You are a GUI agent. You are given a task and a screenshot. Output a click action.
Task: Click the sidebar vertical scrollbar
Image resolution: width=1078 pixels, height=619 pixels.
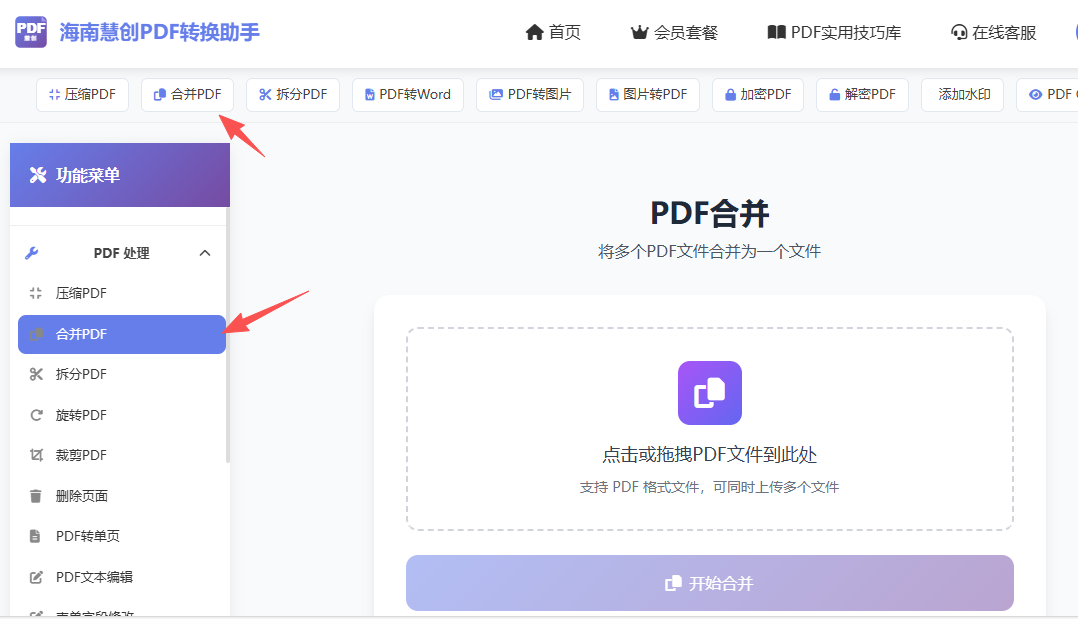pyautogui.click(x=228, y=336)
